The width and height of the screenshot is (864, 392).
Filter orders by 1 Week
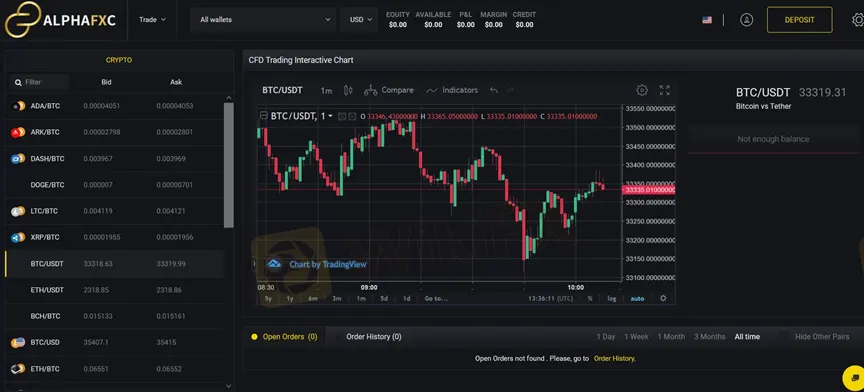click(636, 336)
